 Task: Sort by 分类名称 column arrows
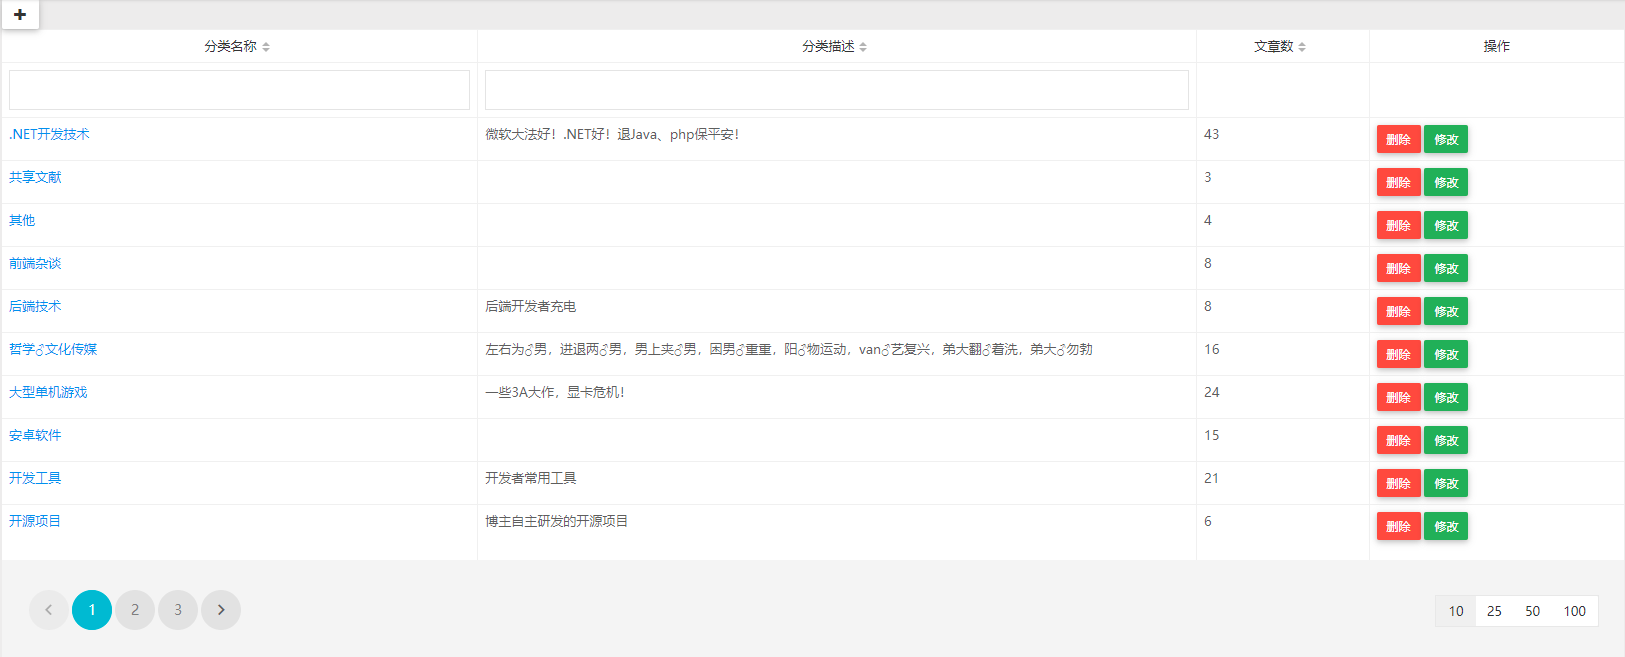(266, 47)
